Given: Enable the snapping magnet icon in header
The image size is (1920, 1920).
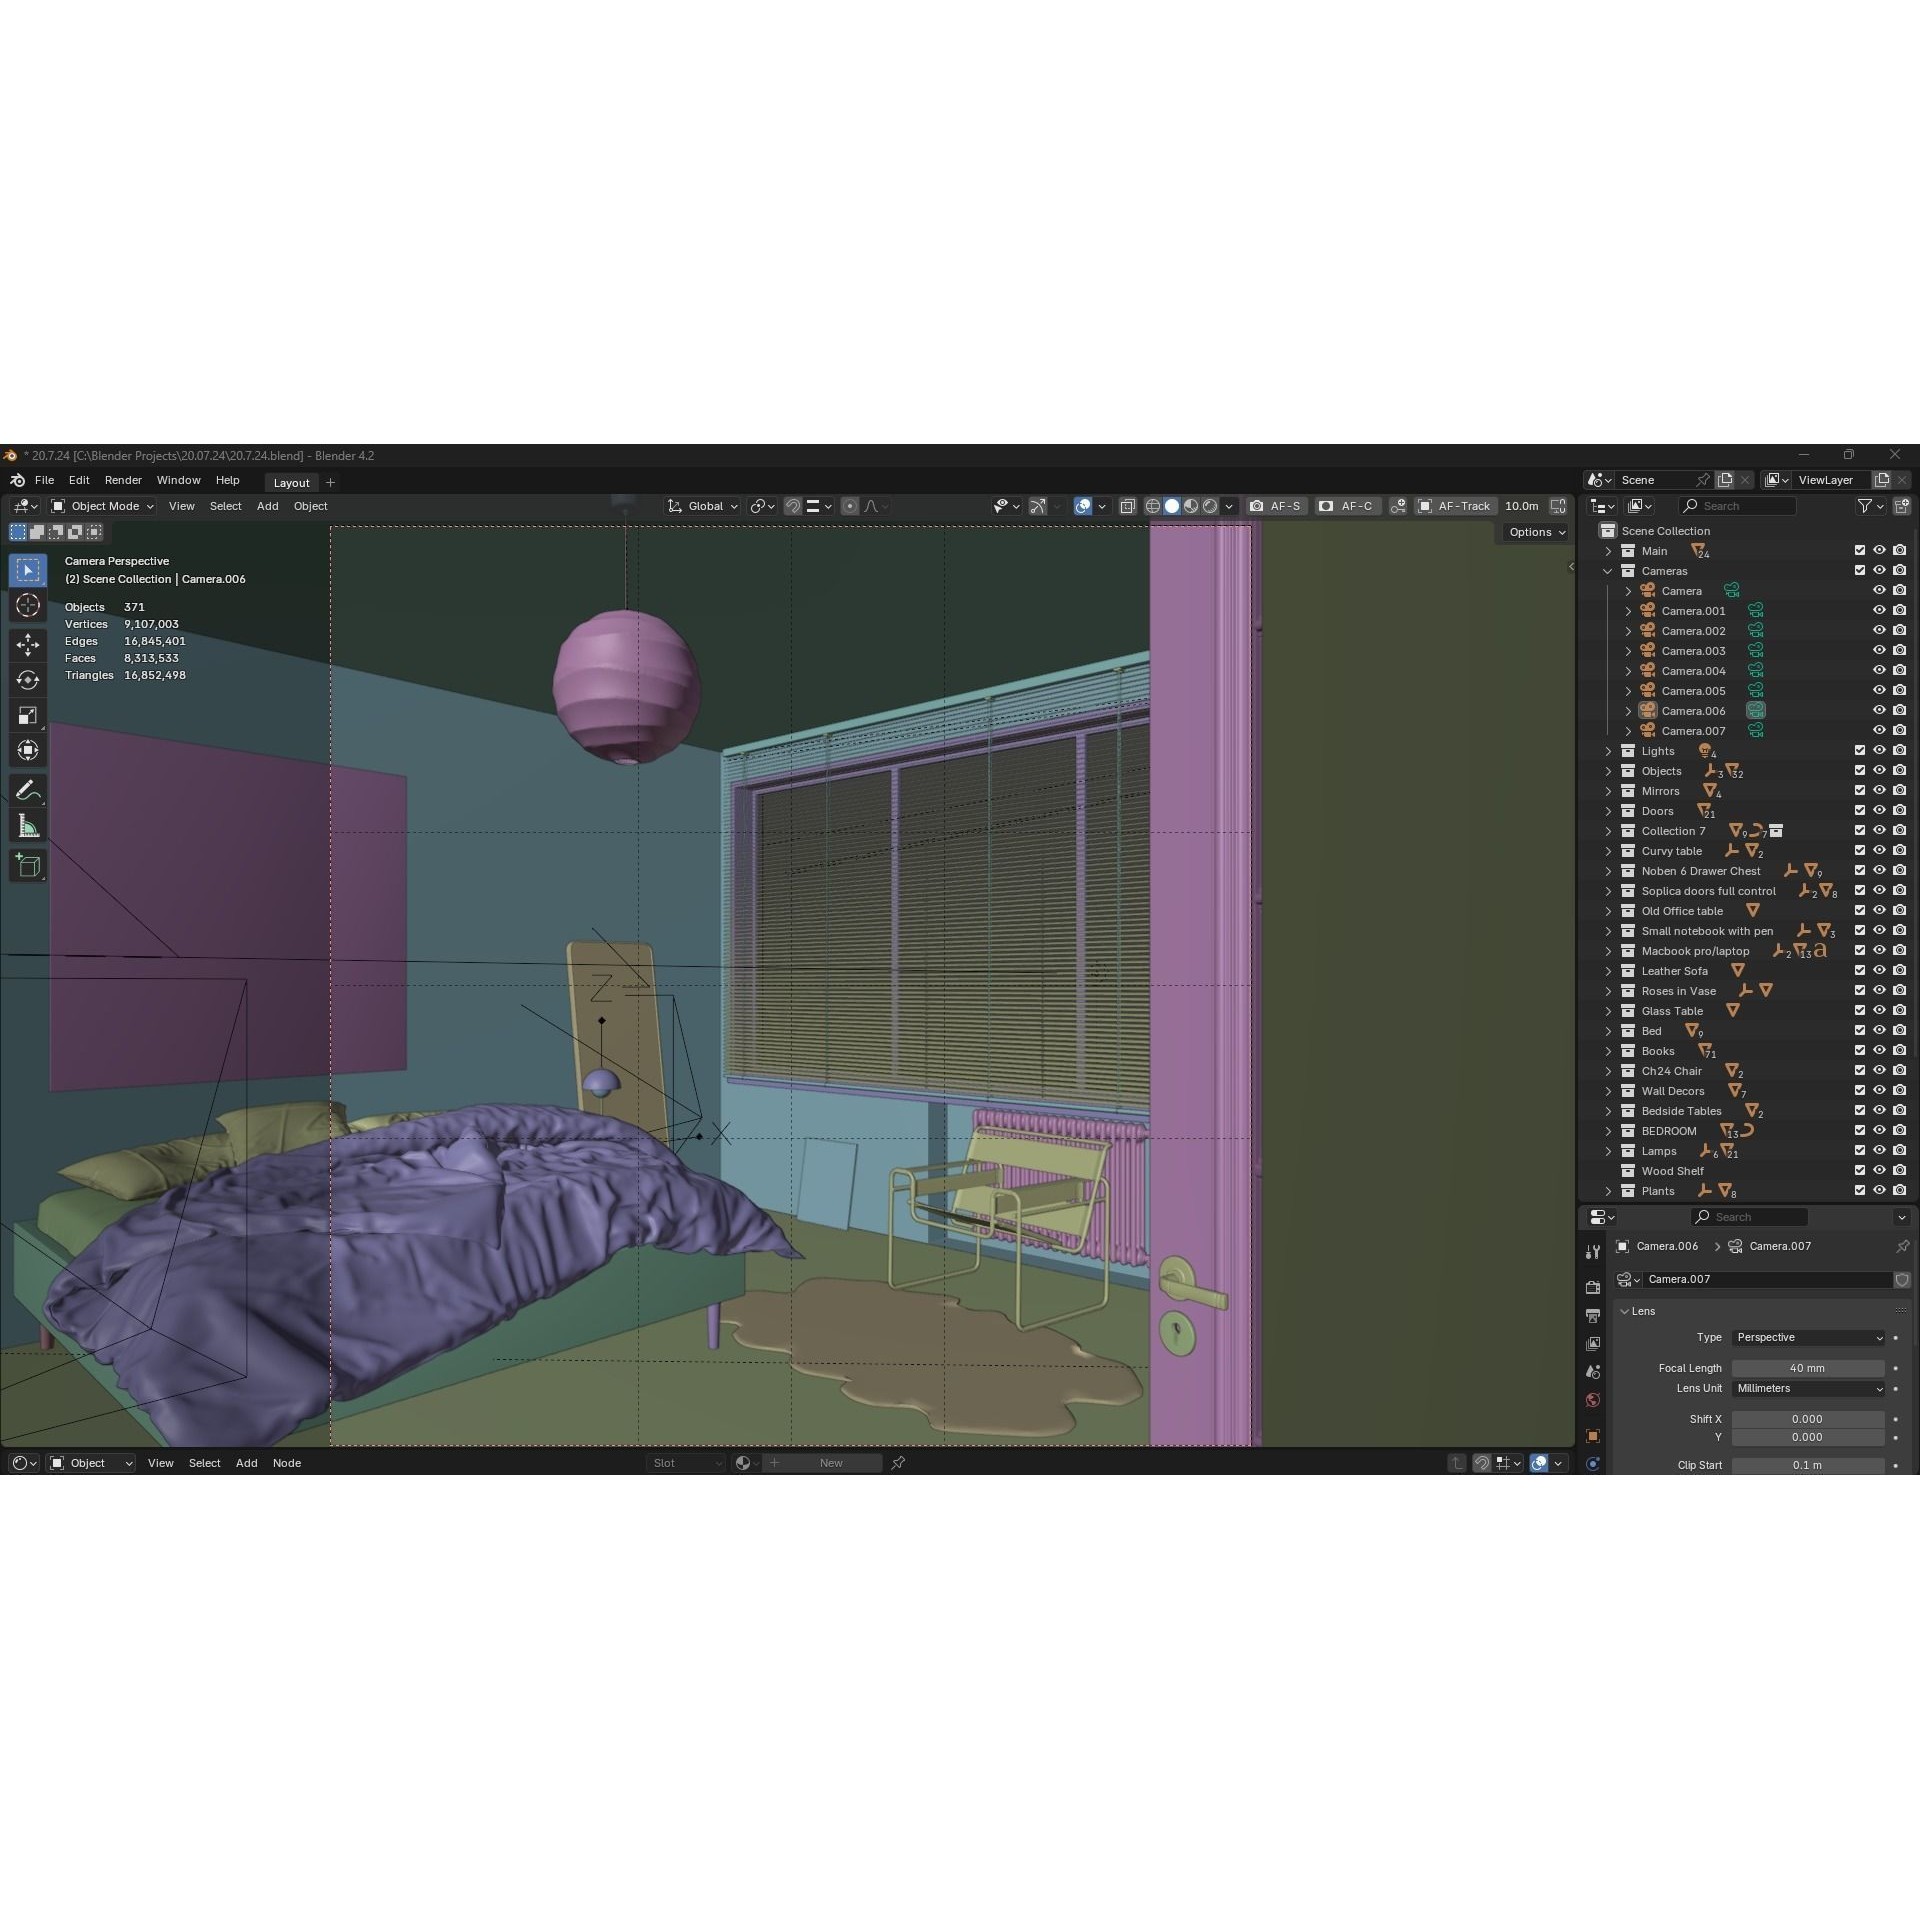Looking at the screenshot, I should coord(793,506).
